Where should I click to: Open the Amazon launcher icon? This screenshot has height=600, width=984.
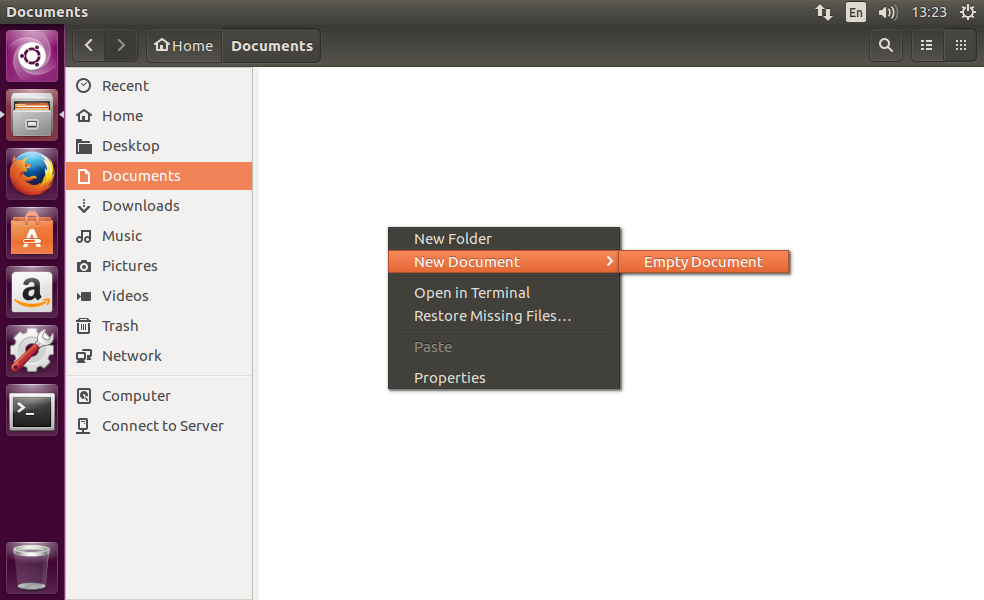point(32,293)
